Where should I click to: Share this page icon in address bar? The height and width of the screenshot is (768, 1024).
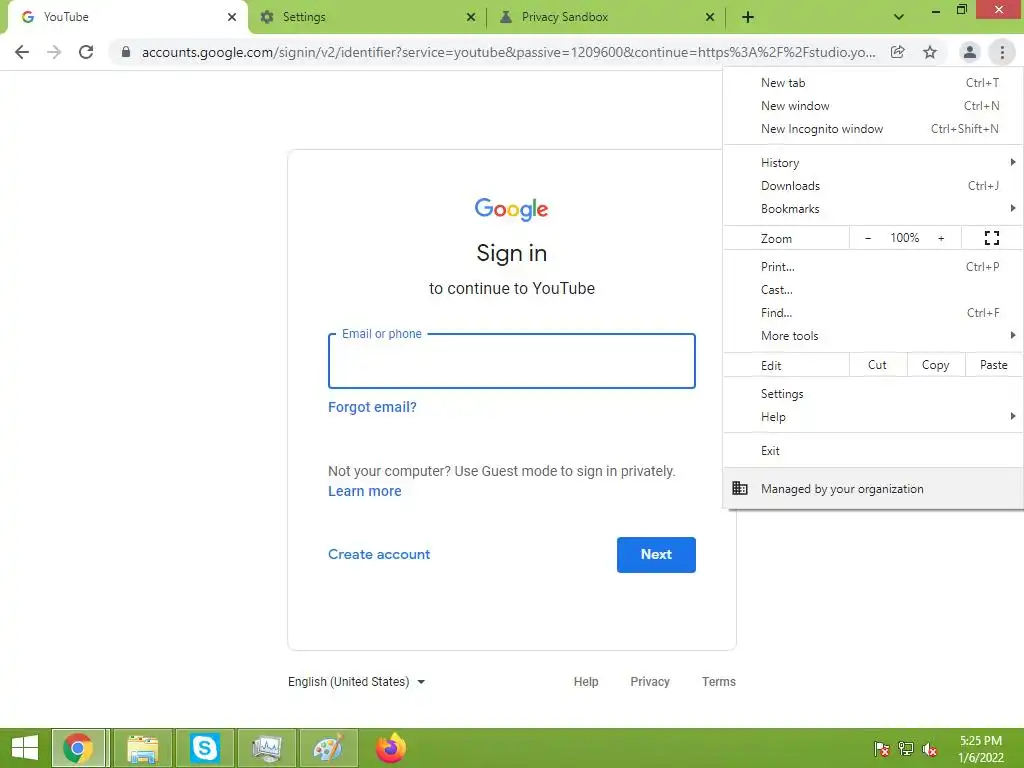898,52
